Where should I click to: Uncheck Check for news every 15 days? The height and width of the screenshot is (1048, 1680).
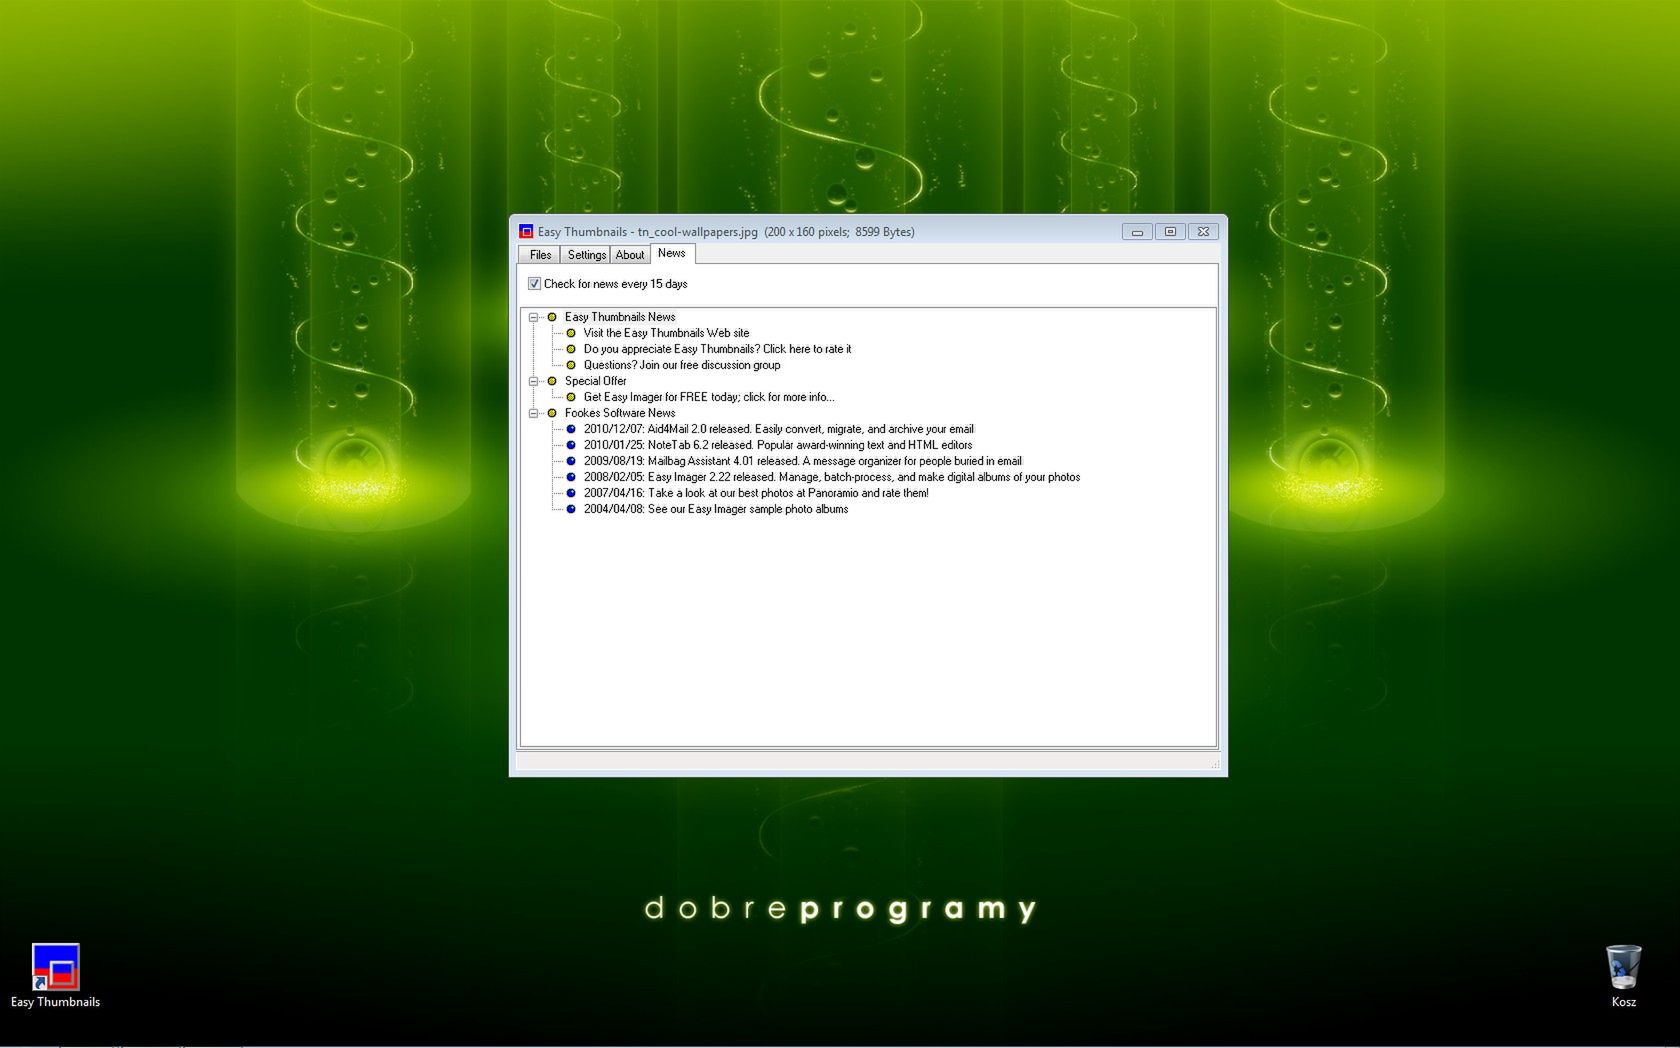point(534,284)
